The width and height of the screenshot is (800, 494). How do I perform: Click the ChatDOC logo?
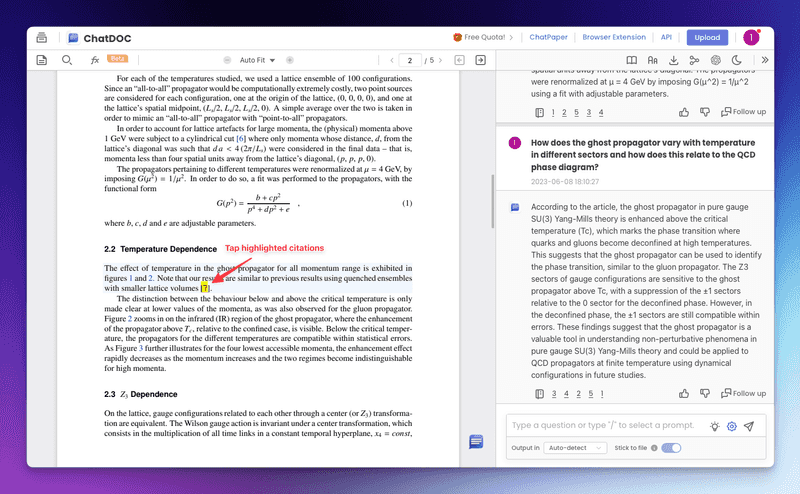100,38
